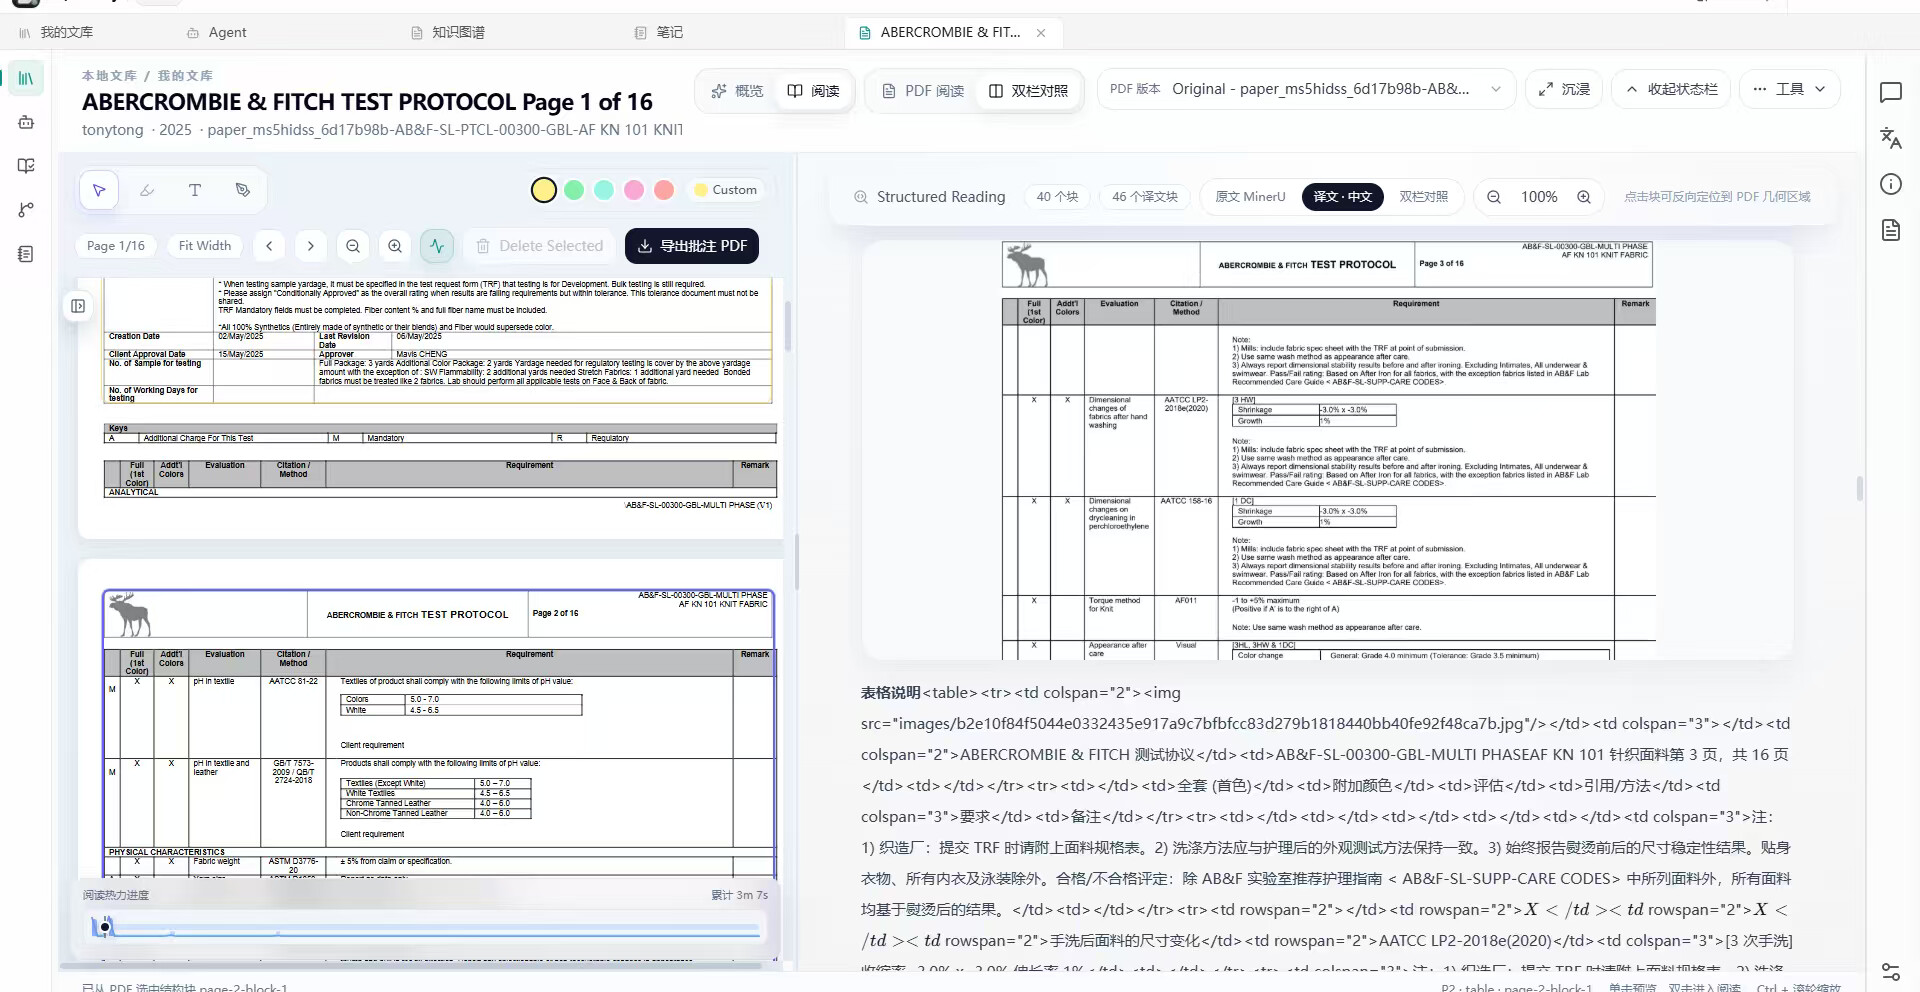The image size is (1920, 992).
Task: Collapse status bar with 收起状态栏
Action: (x=1670, y=89)
